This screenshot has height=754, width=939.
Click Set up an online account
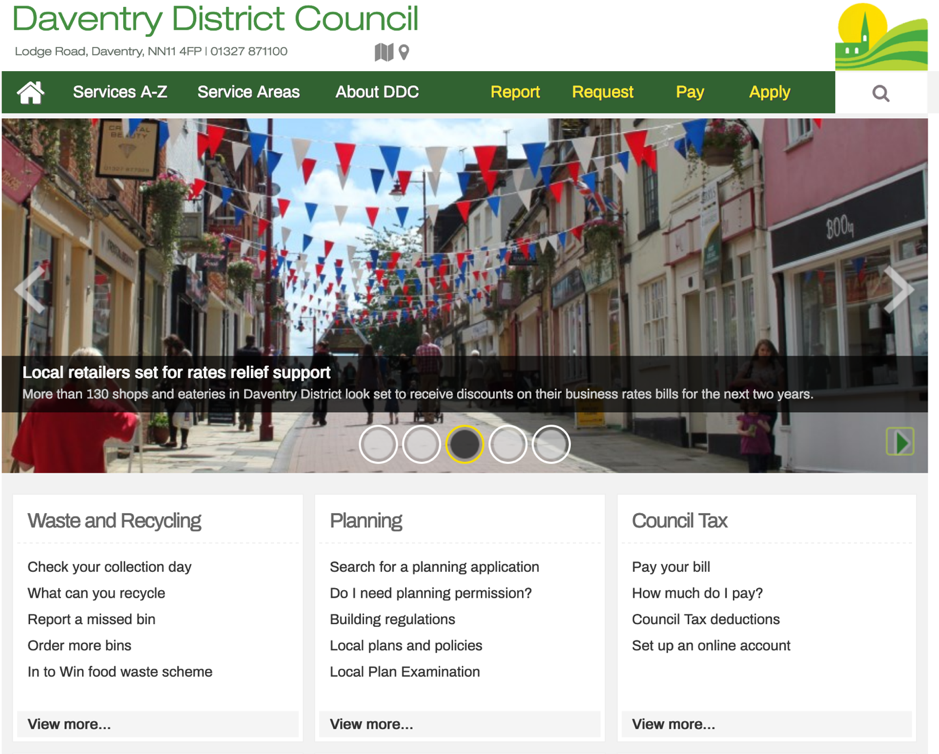711,646
